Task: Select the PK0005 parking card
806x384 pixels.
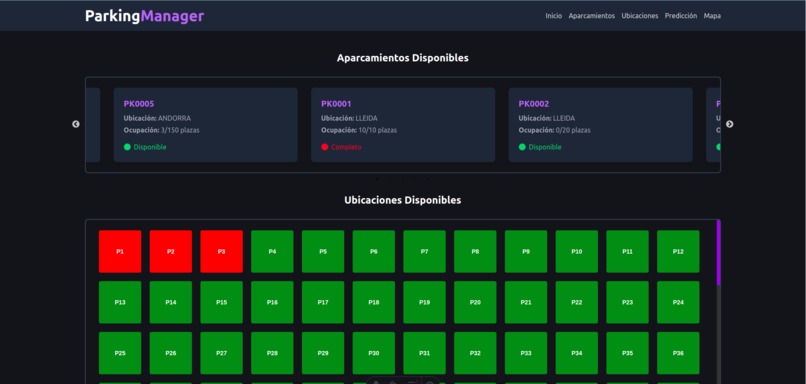Action: tap(206, 125)
